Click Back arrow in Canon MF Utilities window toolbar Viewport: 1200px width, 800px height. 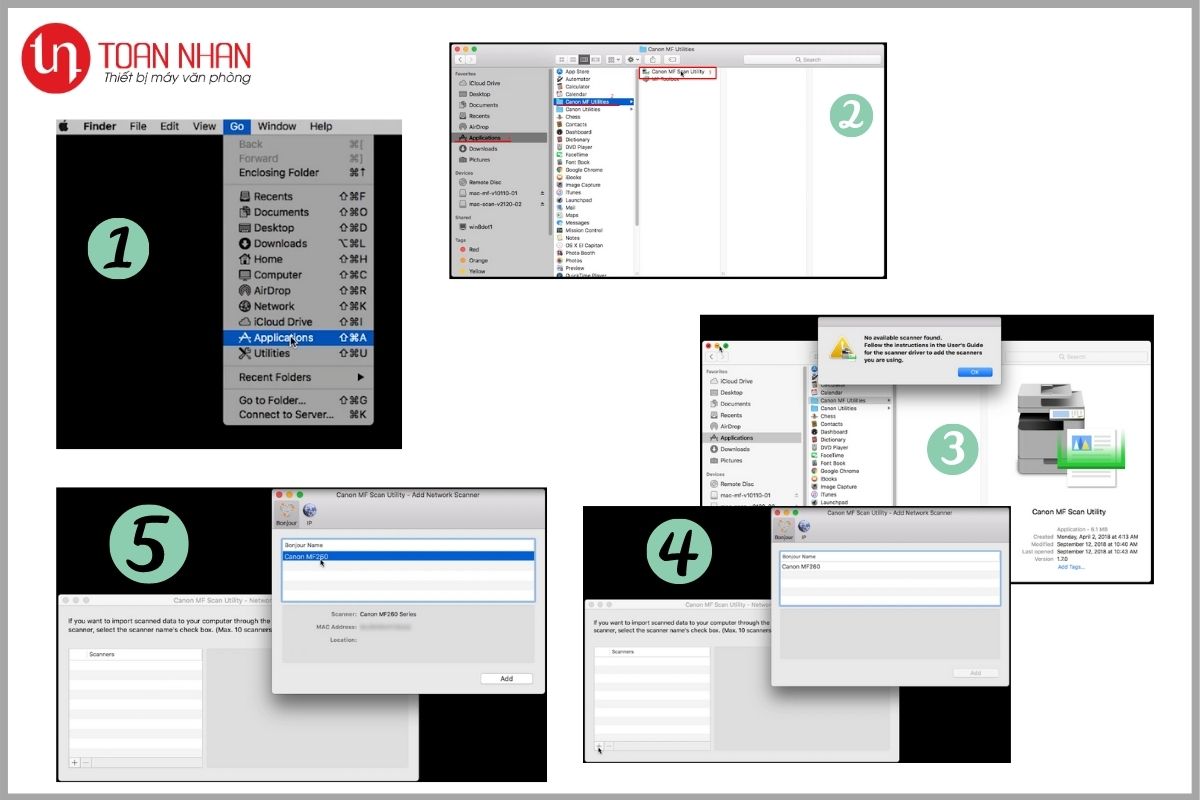460,60
